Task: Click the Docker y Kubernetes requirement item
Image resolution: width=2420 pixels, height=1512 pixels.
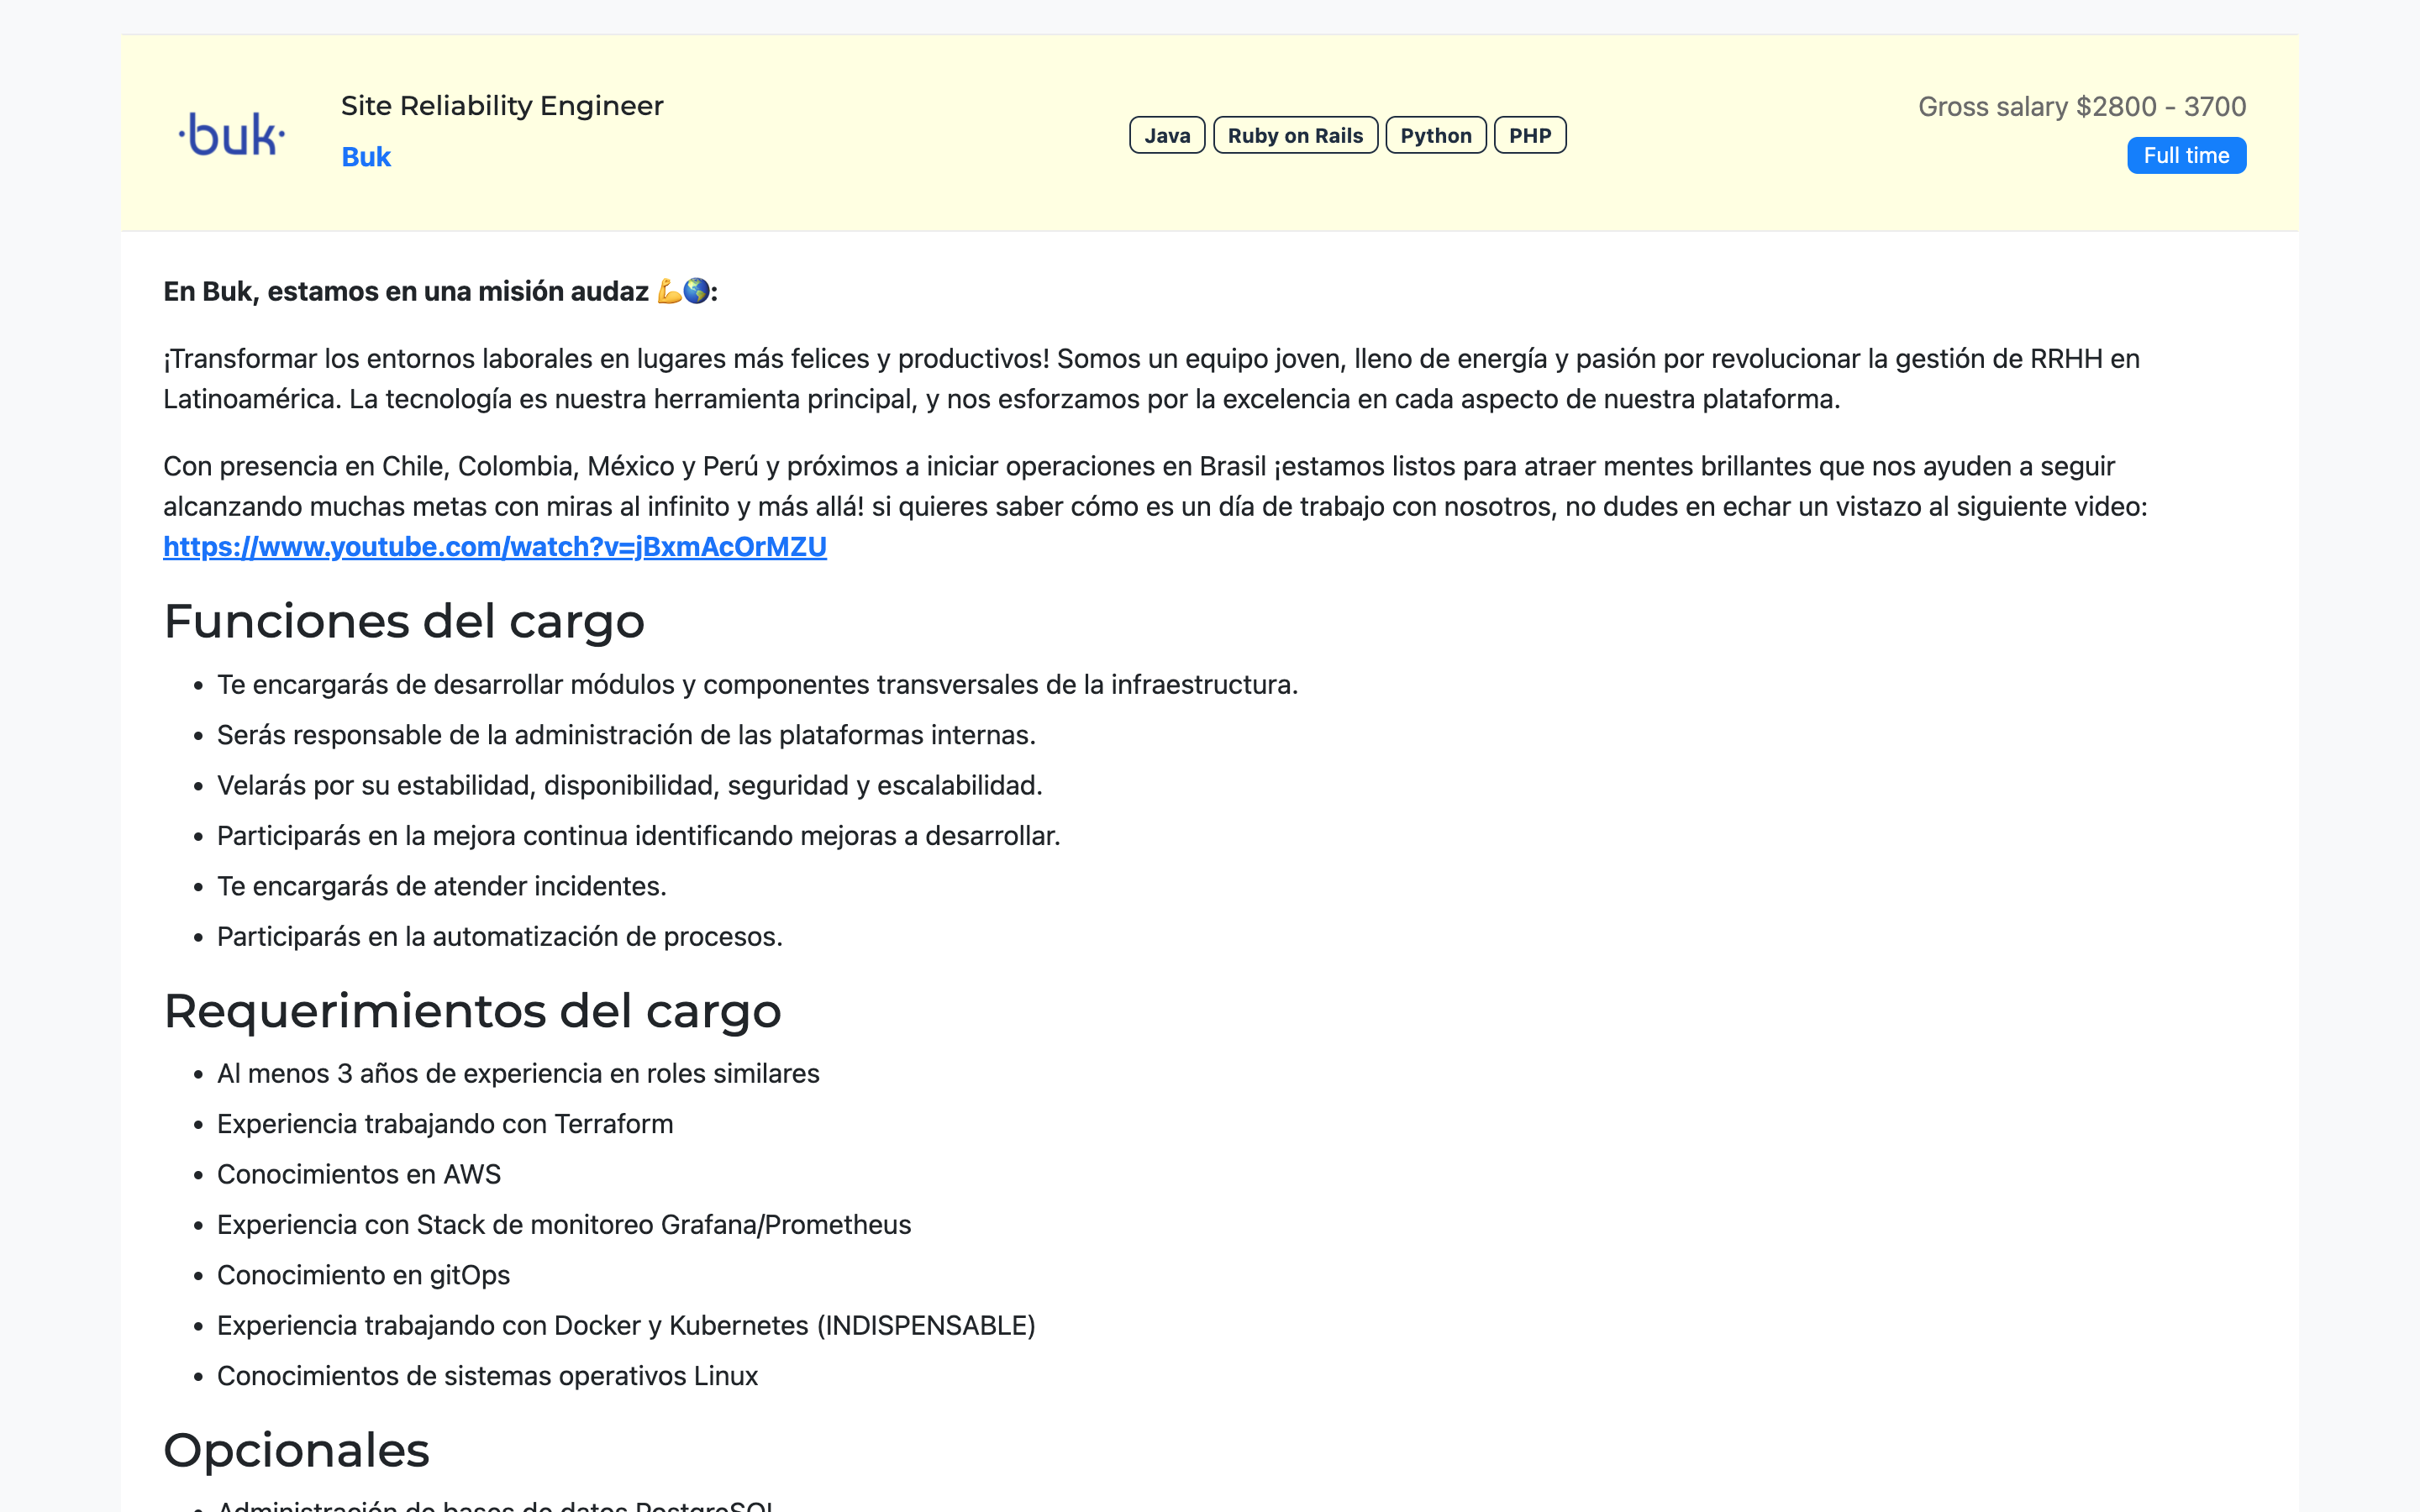Action: 626,1326
